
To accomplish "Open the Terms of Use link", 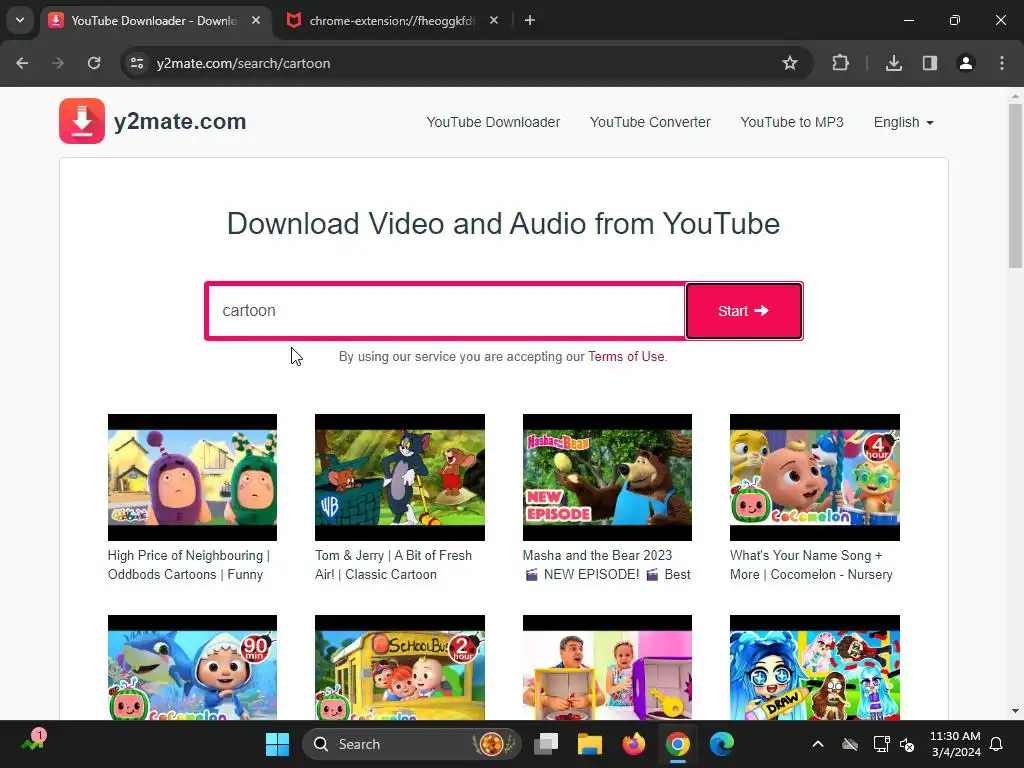I will click(626, 357).
